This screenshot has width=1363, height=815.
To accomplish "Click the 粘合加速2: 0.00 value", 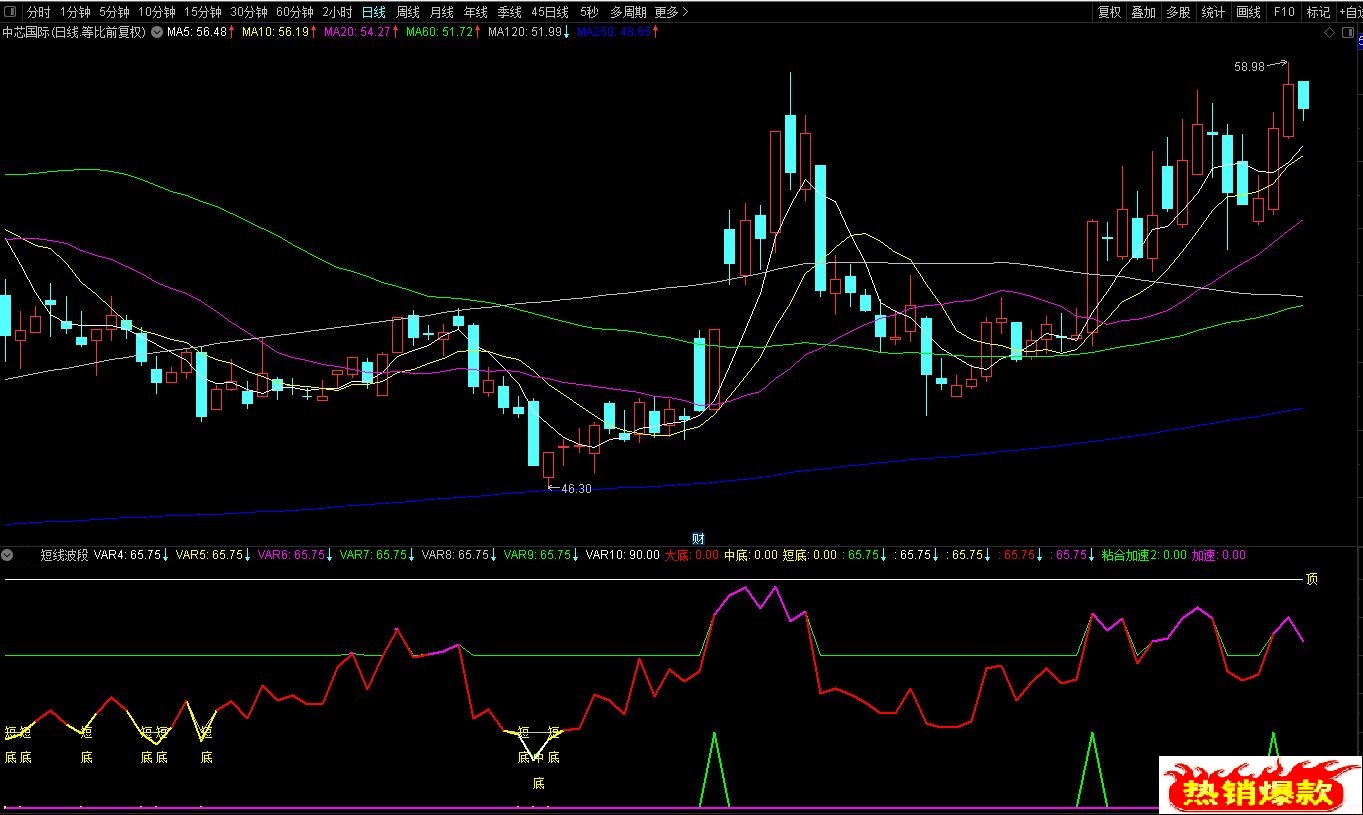I will [1144, 555].
